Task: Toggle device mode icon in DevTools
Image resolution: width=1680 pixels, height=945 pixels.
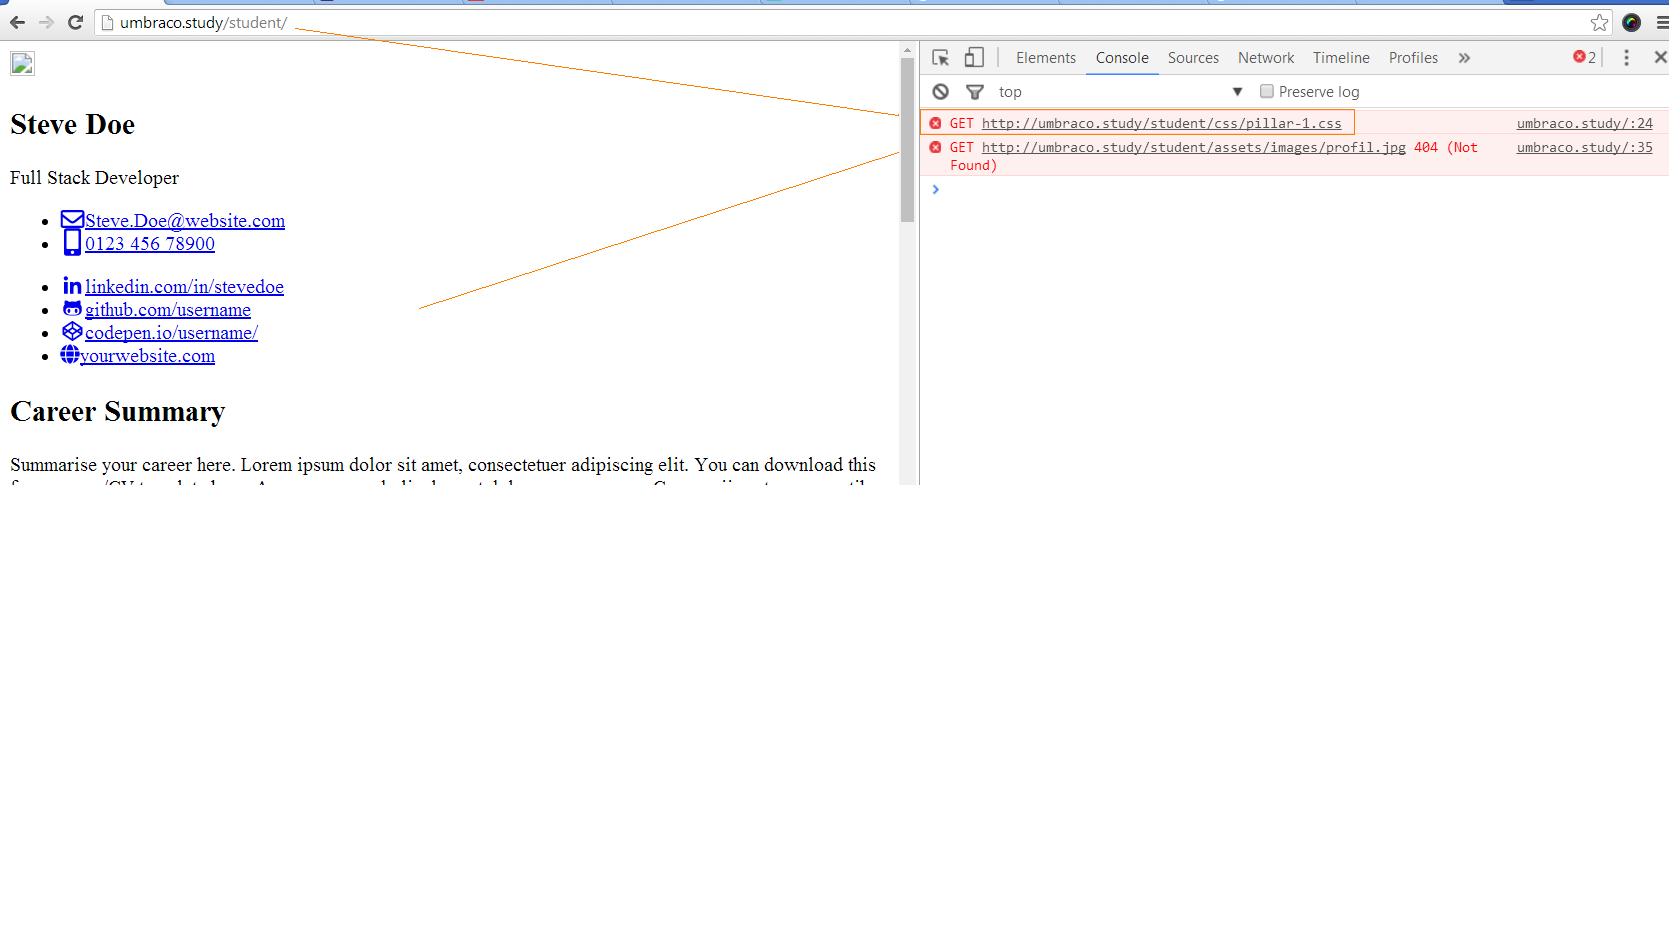Action: coord(974,58)
